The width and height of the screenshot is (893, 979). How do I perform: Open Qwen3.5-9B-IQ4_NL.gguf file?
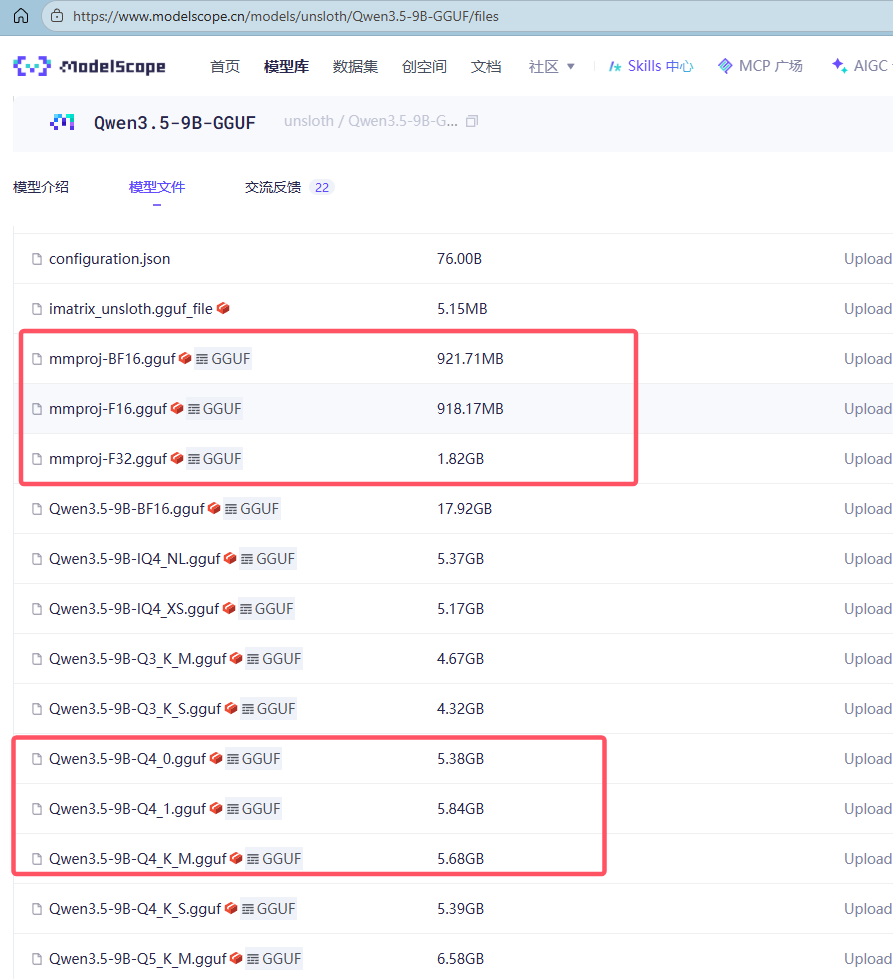point(135,558)
